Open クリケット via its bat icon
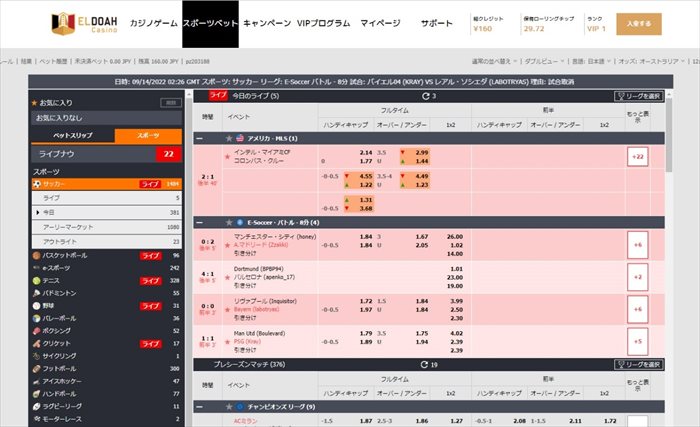The image size is (700, 427). 37,343
